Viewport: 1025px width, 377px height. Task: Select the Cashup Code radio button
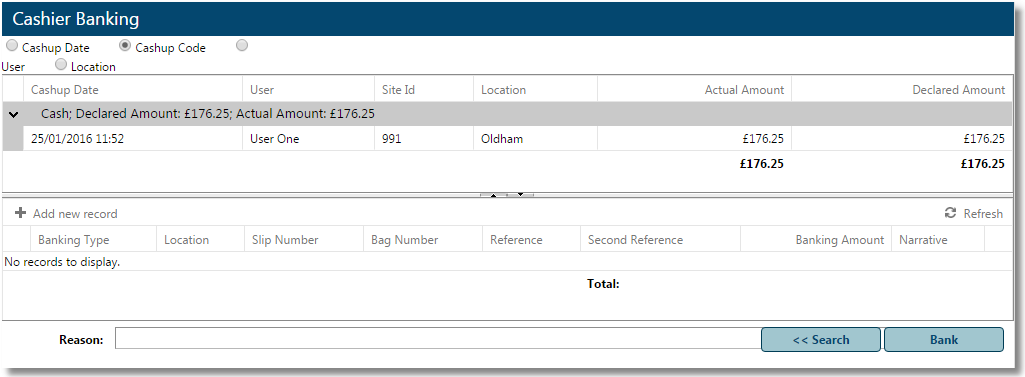pos(125,46)
